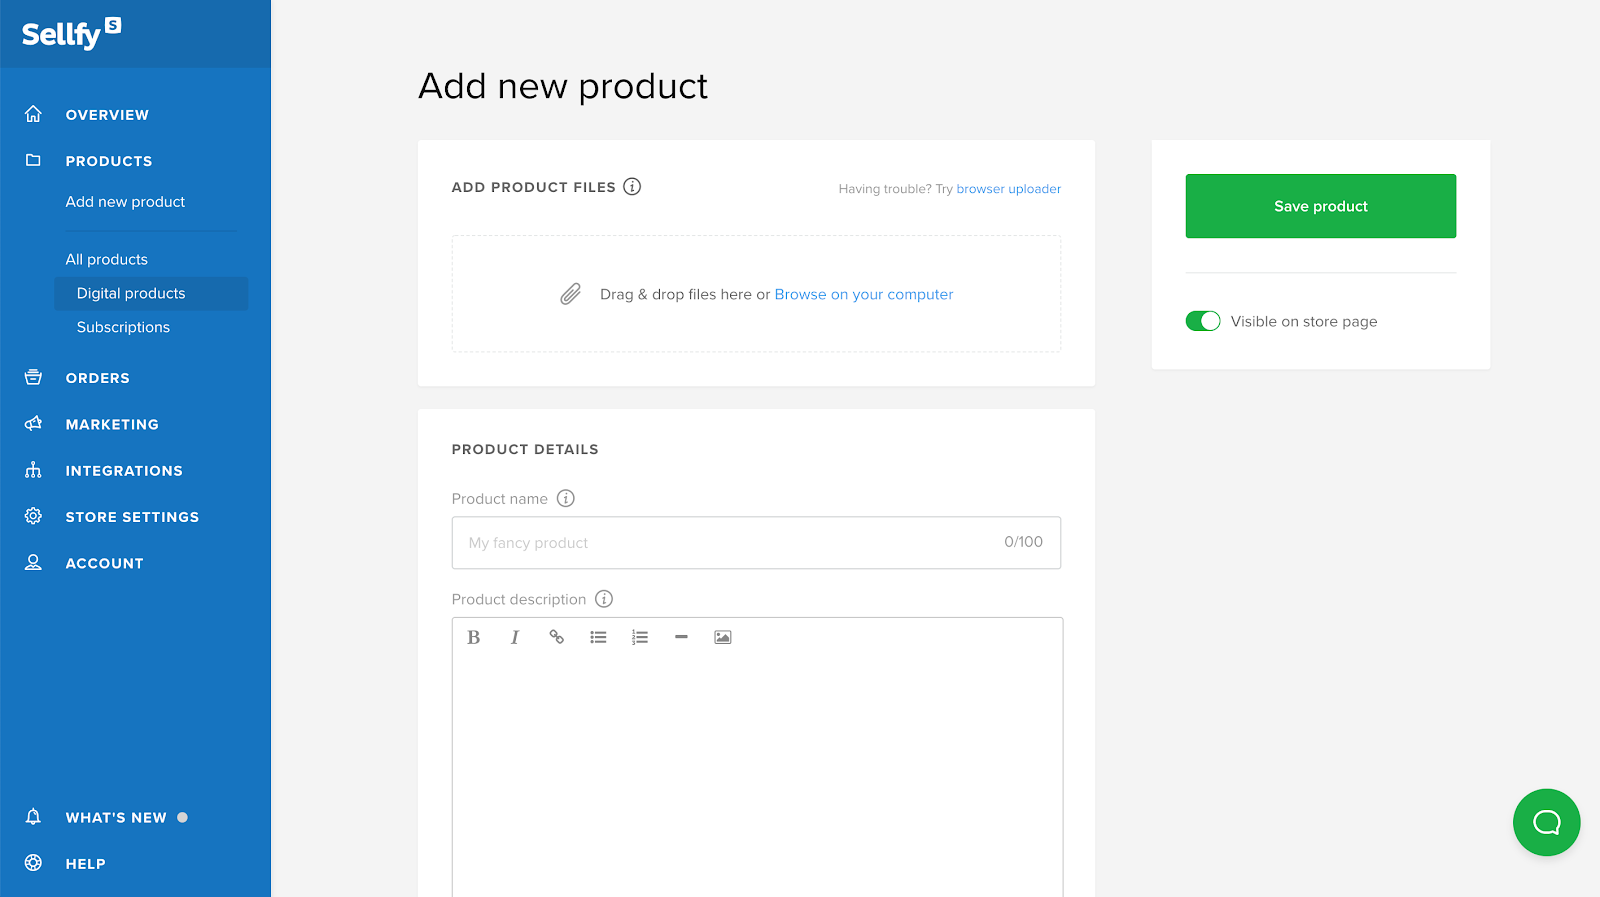
Task: Open the live chat bubble
Action: coord(1546,822)
